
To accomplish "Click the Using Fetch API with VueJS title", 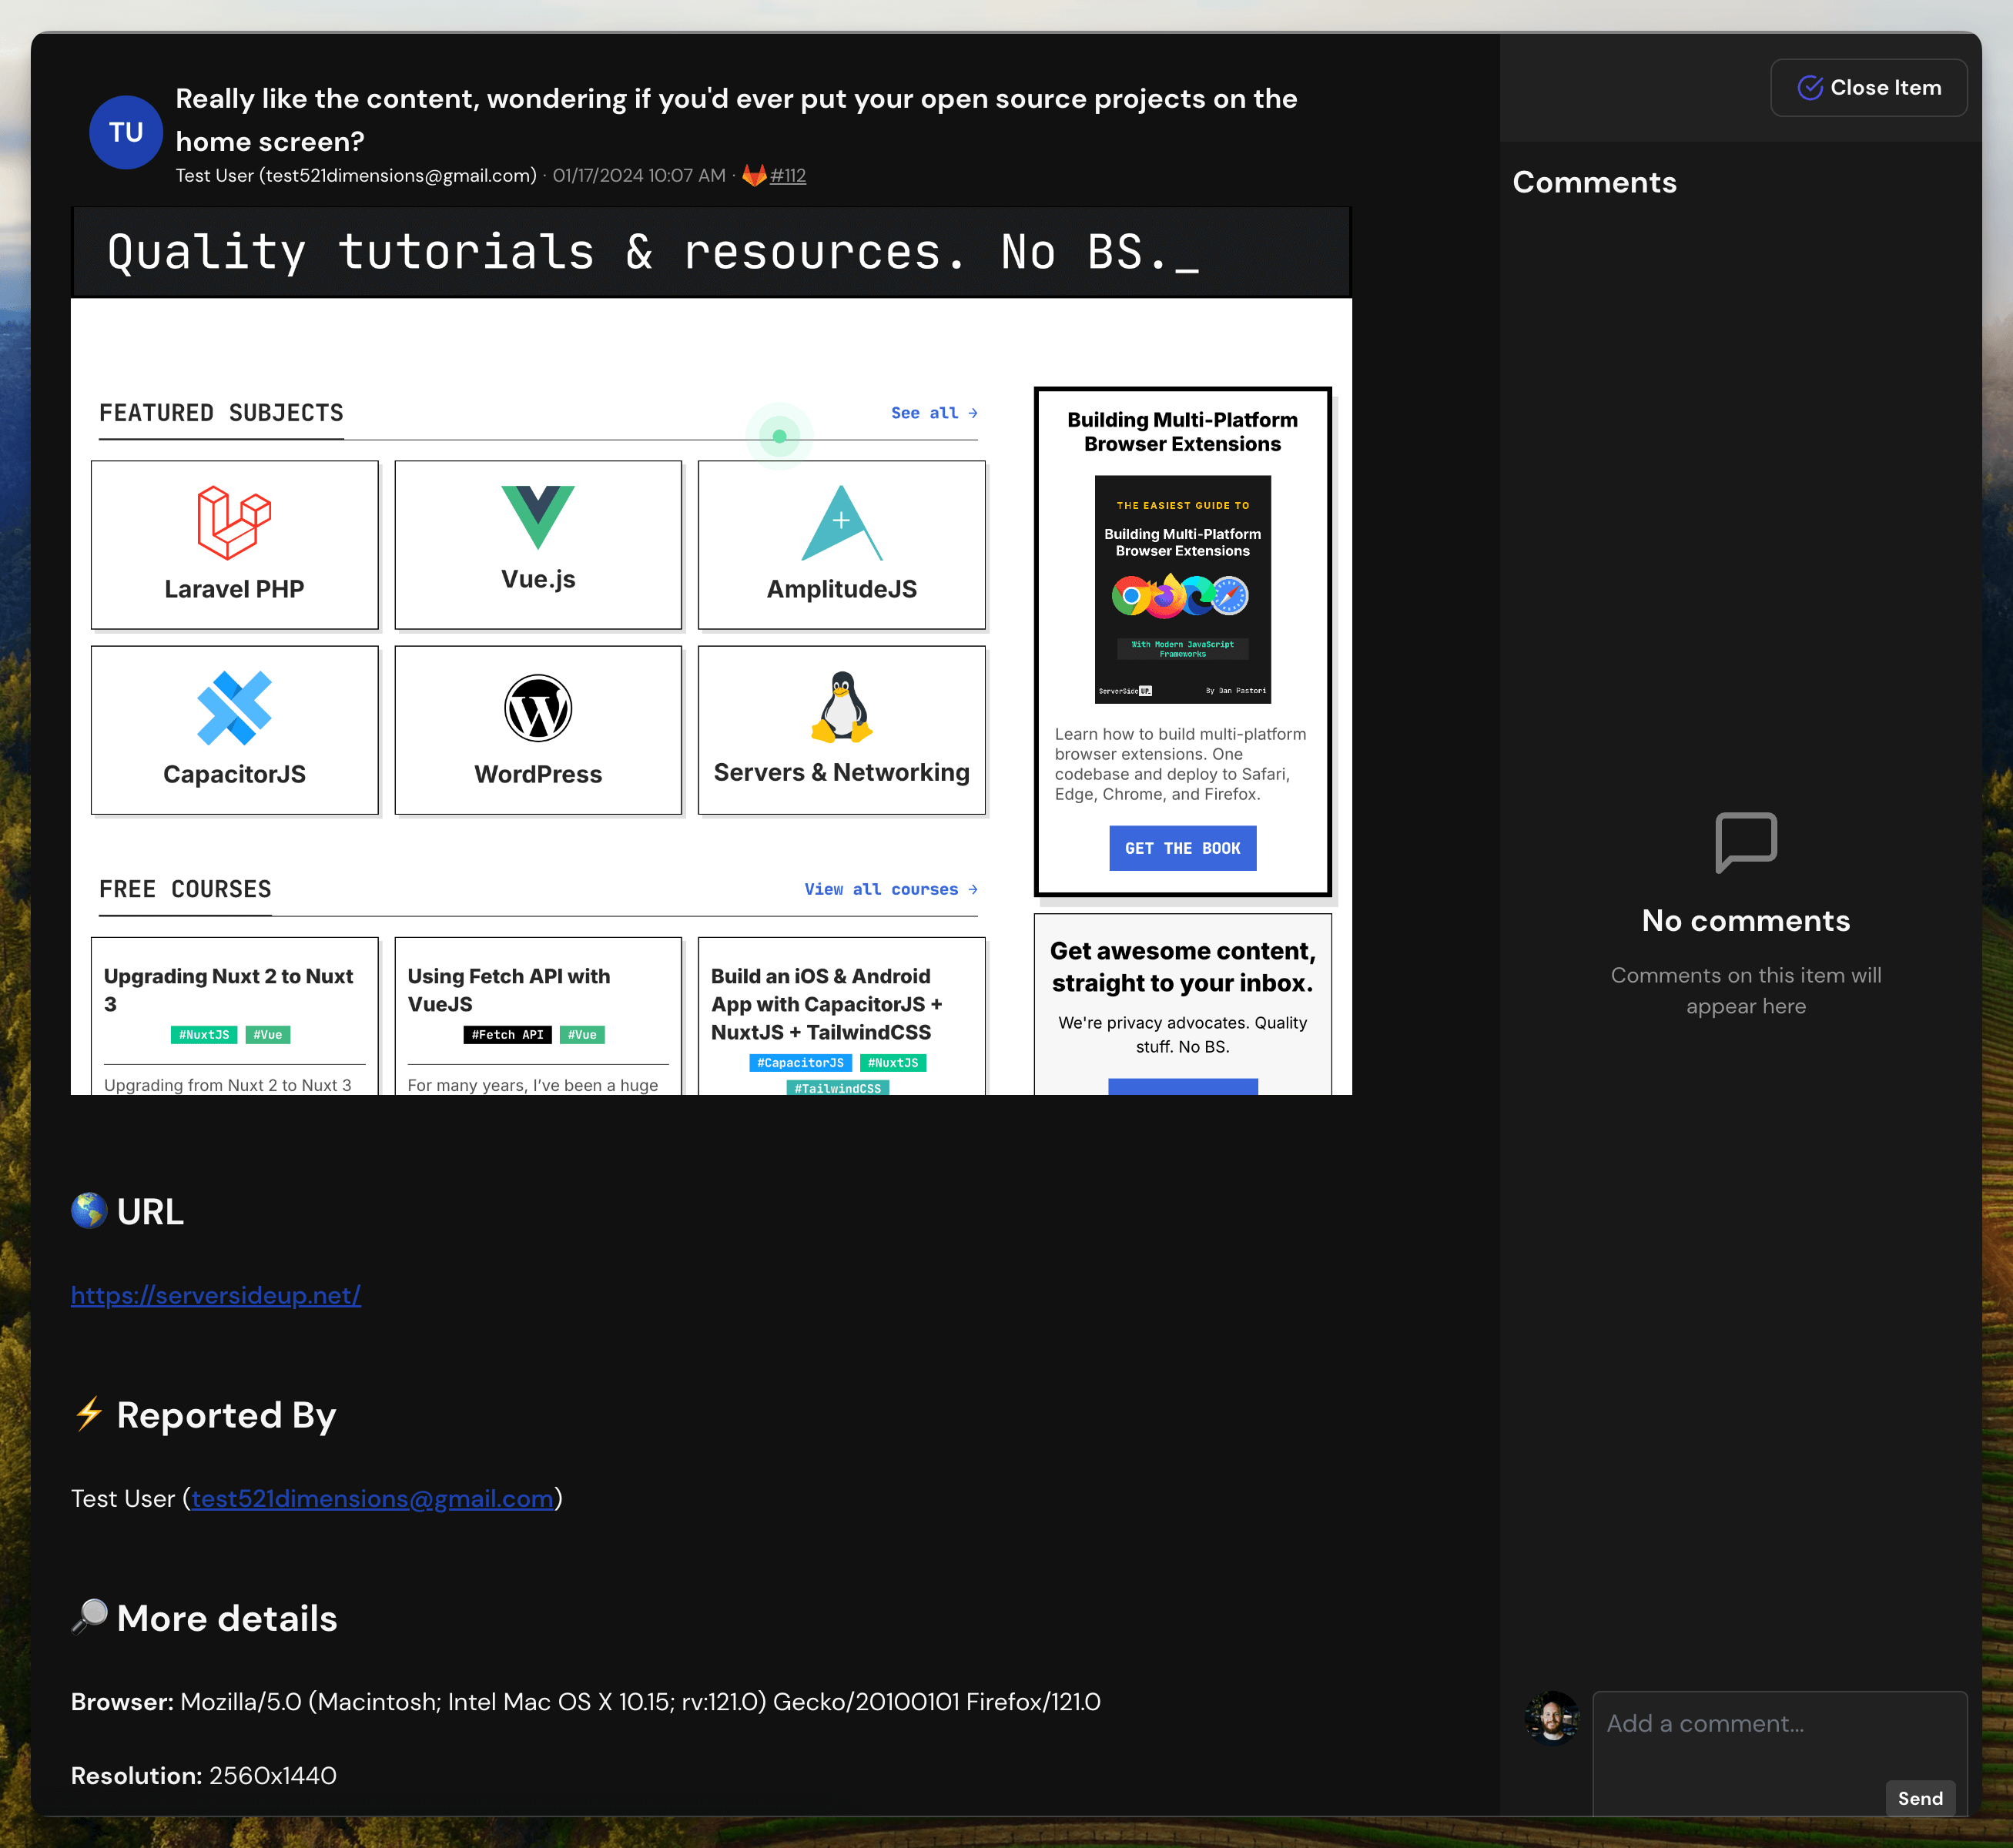I will pyautogui.click(x=509, y=990).
